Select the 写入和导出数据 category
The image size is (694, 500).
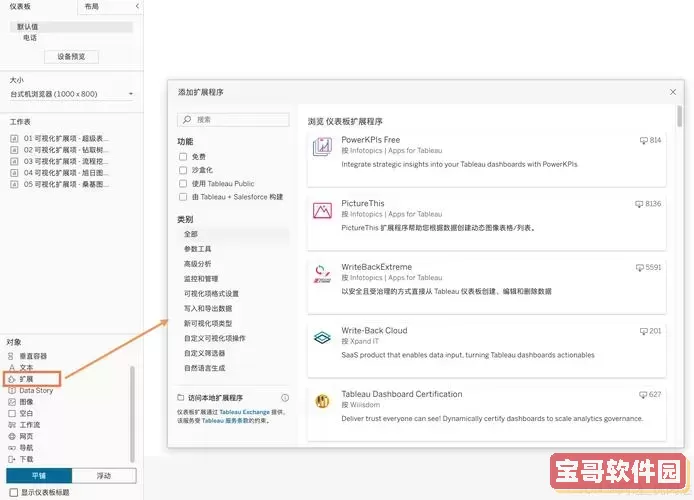point(208,308)
